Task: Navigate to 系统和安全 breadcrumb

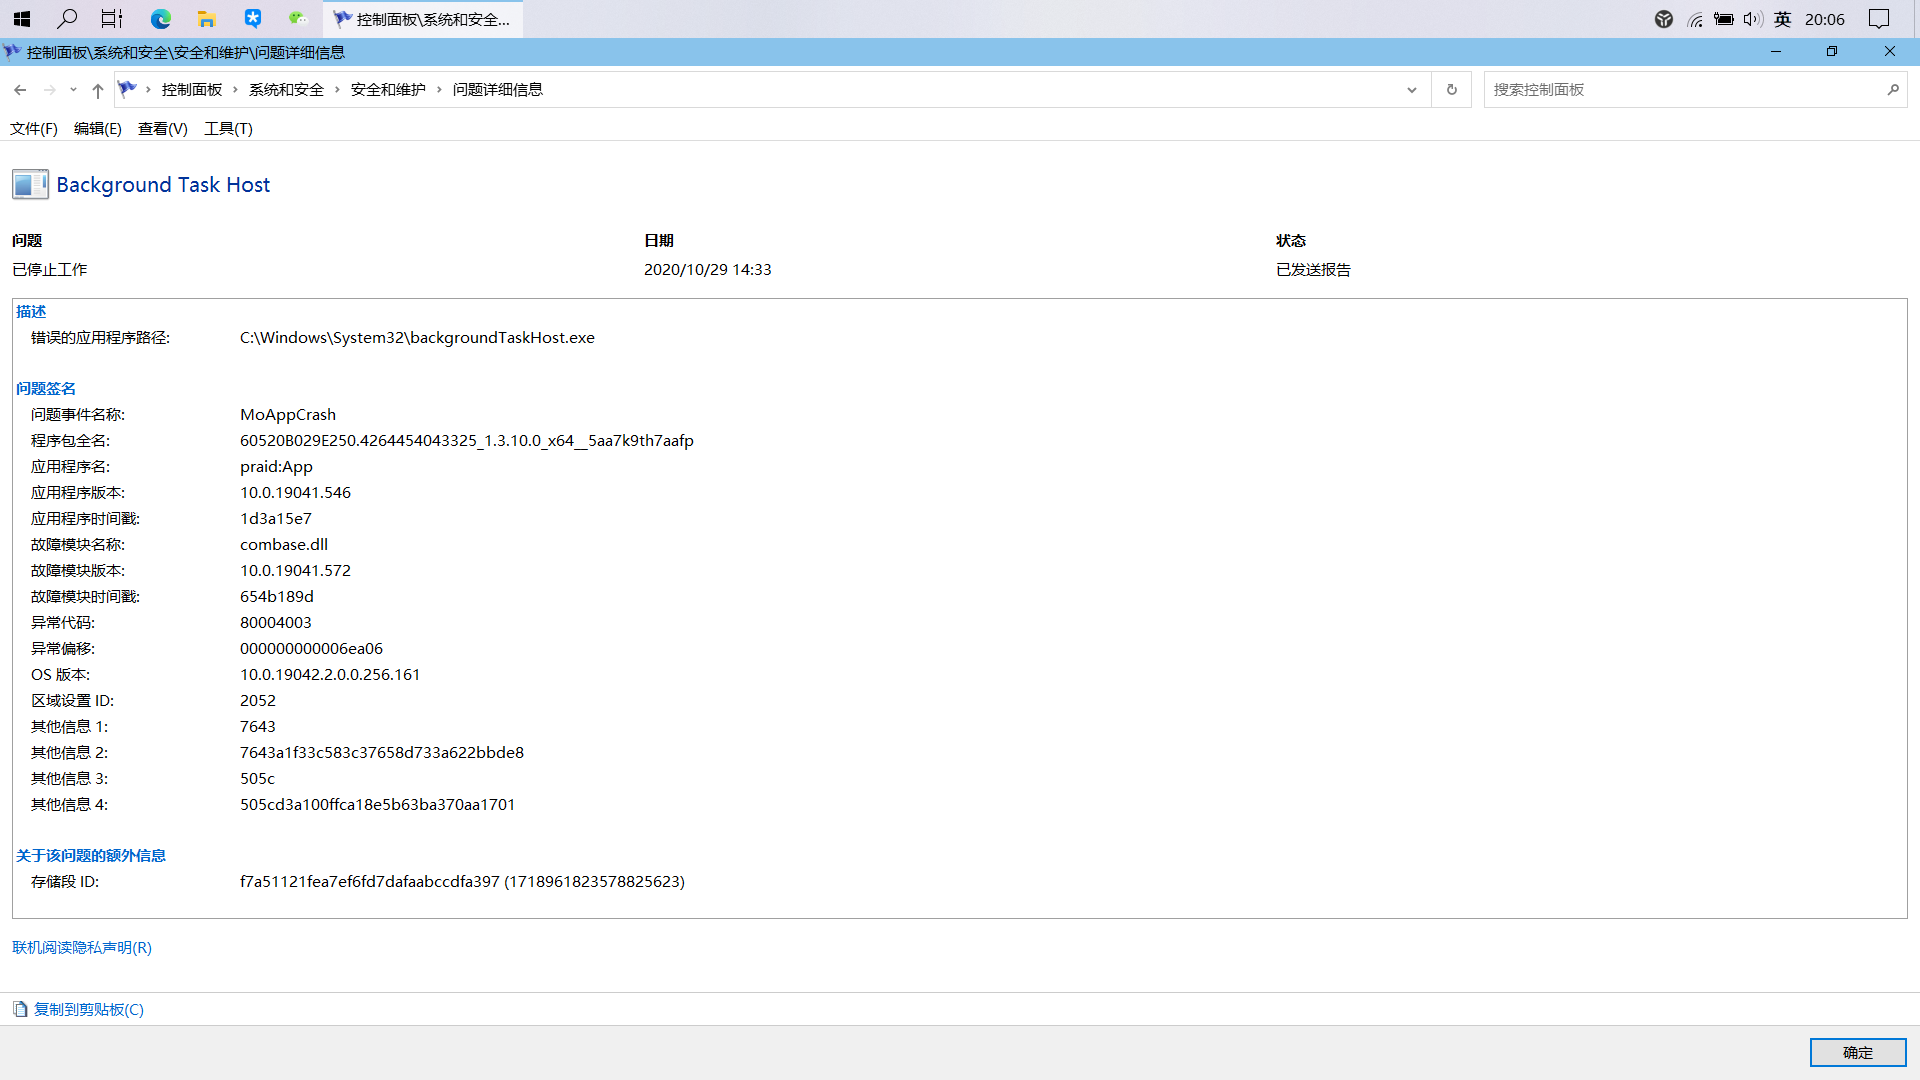Action: tap(286, 90)
